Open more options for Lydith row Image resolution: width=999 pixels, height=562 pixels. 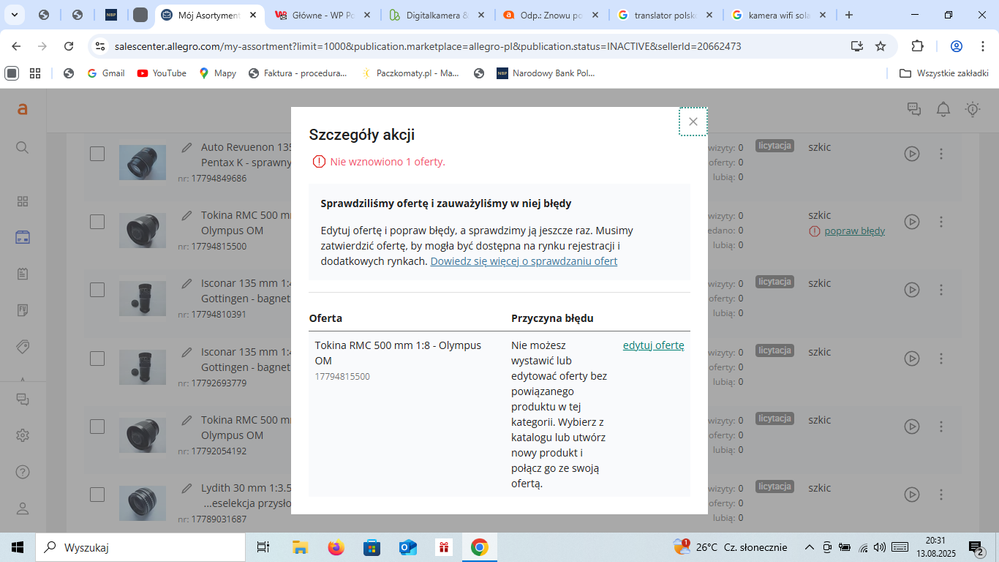click(x=941, y=495)
